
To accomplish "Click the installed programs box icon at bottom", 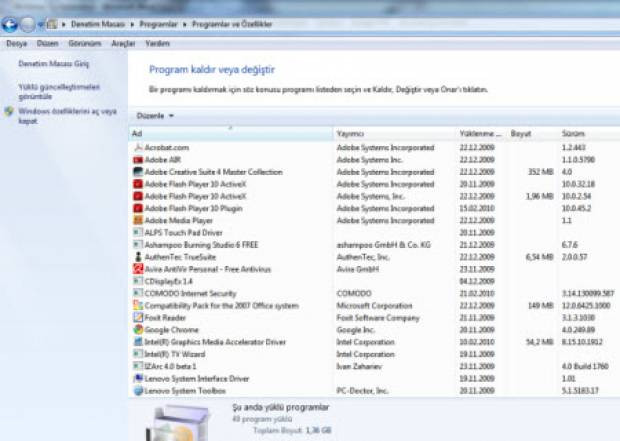I will tap(179, 422).
